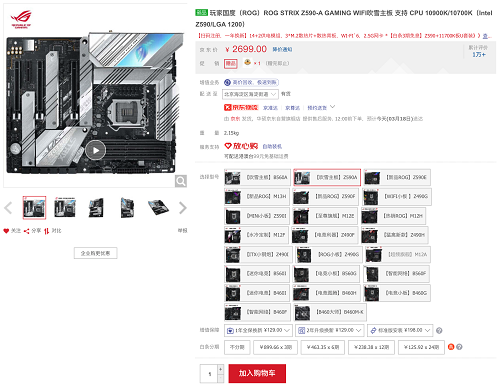Click the high-price recycling service badge
This screenshot has width=500, height=387.
(x=251, y=82)
